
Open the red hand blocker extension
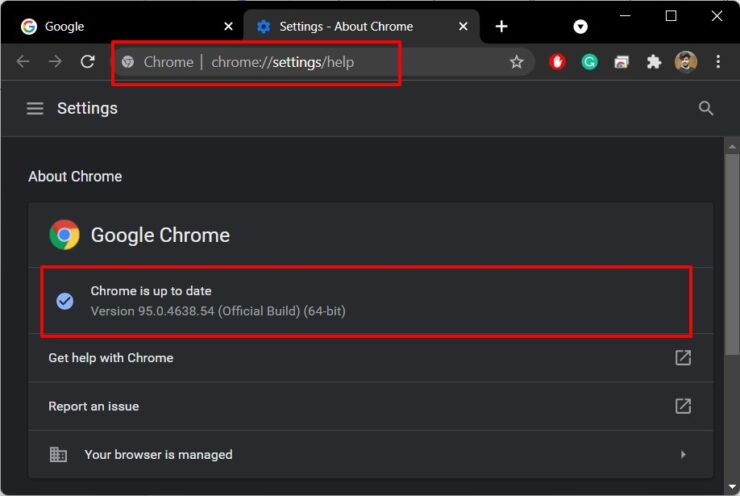[557, 62]
